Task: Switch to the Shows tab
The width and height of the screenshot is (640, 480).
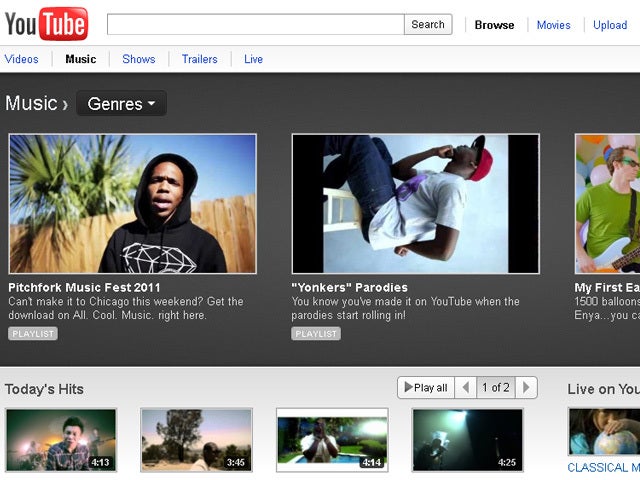Action: [x=139, y=59]
